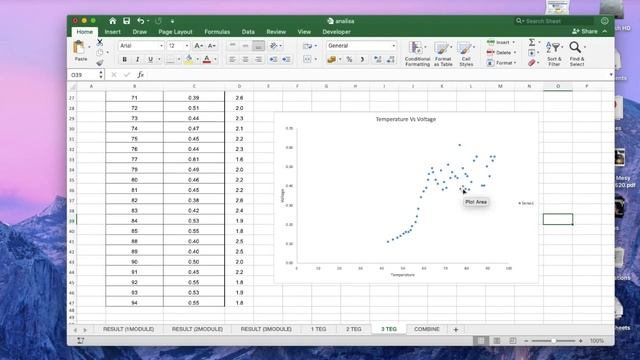The image size is (640, 360).
Task: Open the General number format dropdown
Action: click(393, 46)
